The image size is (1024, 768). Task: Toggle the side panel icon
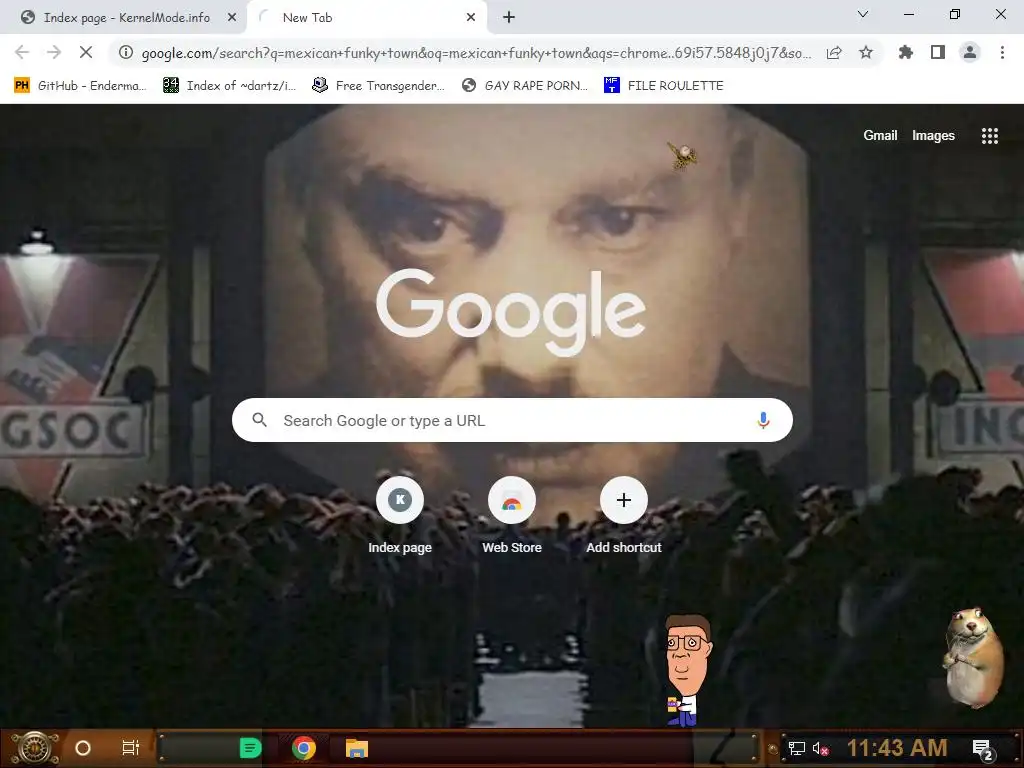point(938,52)
